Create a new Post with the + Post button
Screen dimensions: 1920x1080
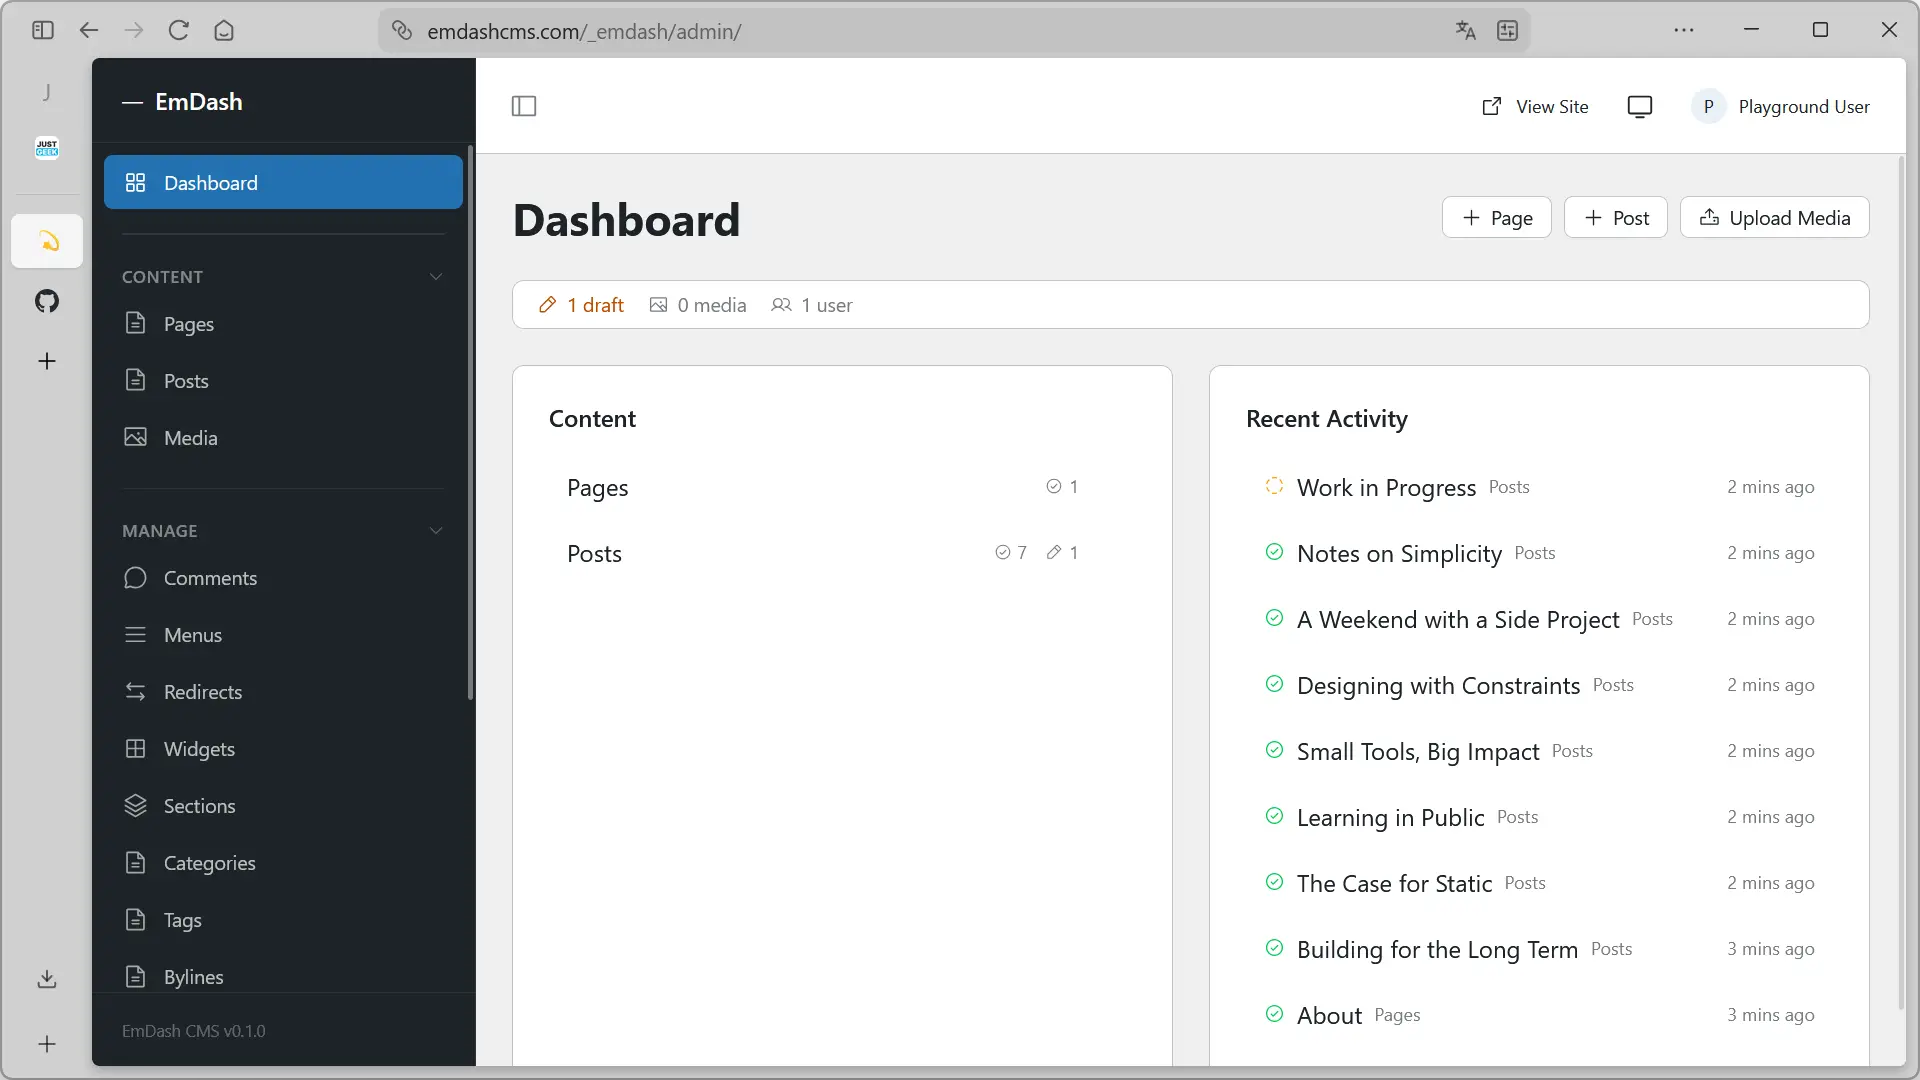(x=1615, y=218)
